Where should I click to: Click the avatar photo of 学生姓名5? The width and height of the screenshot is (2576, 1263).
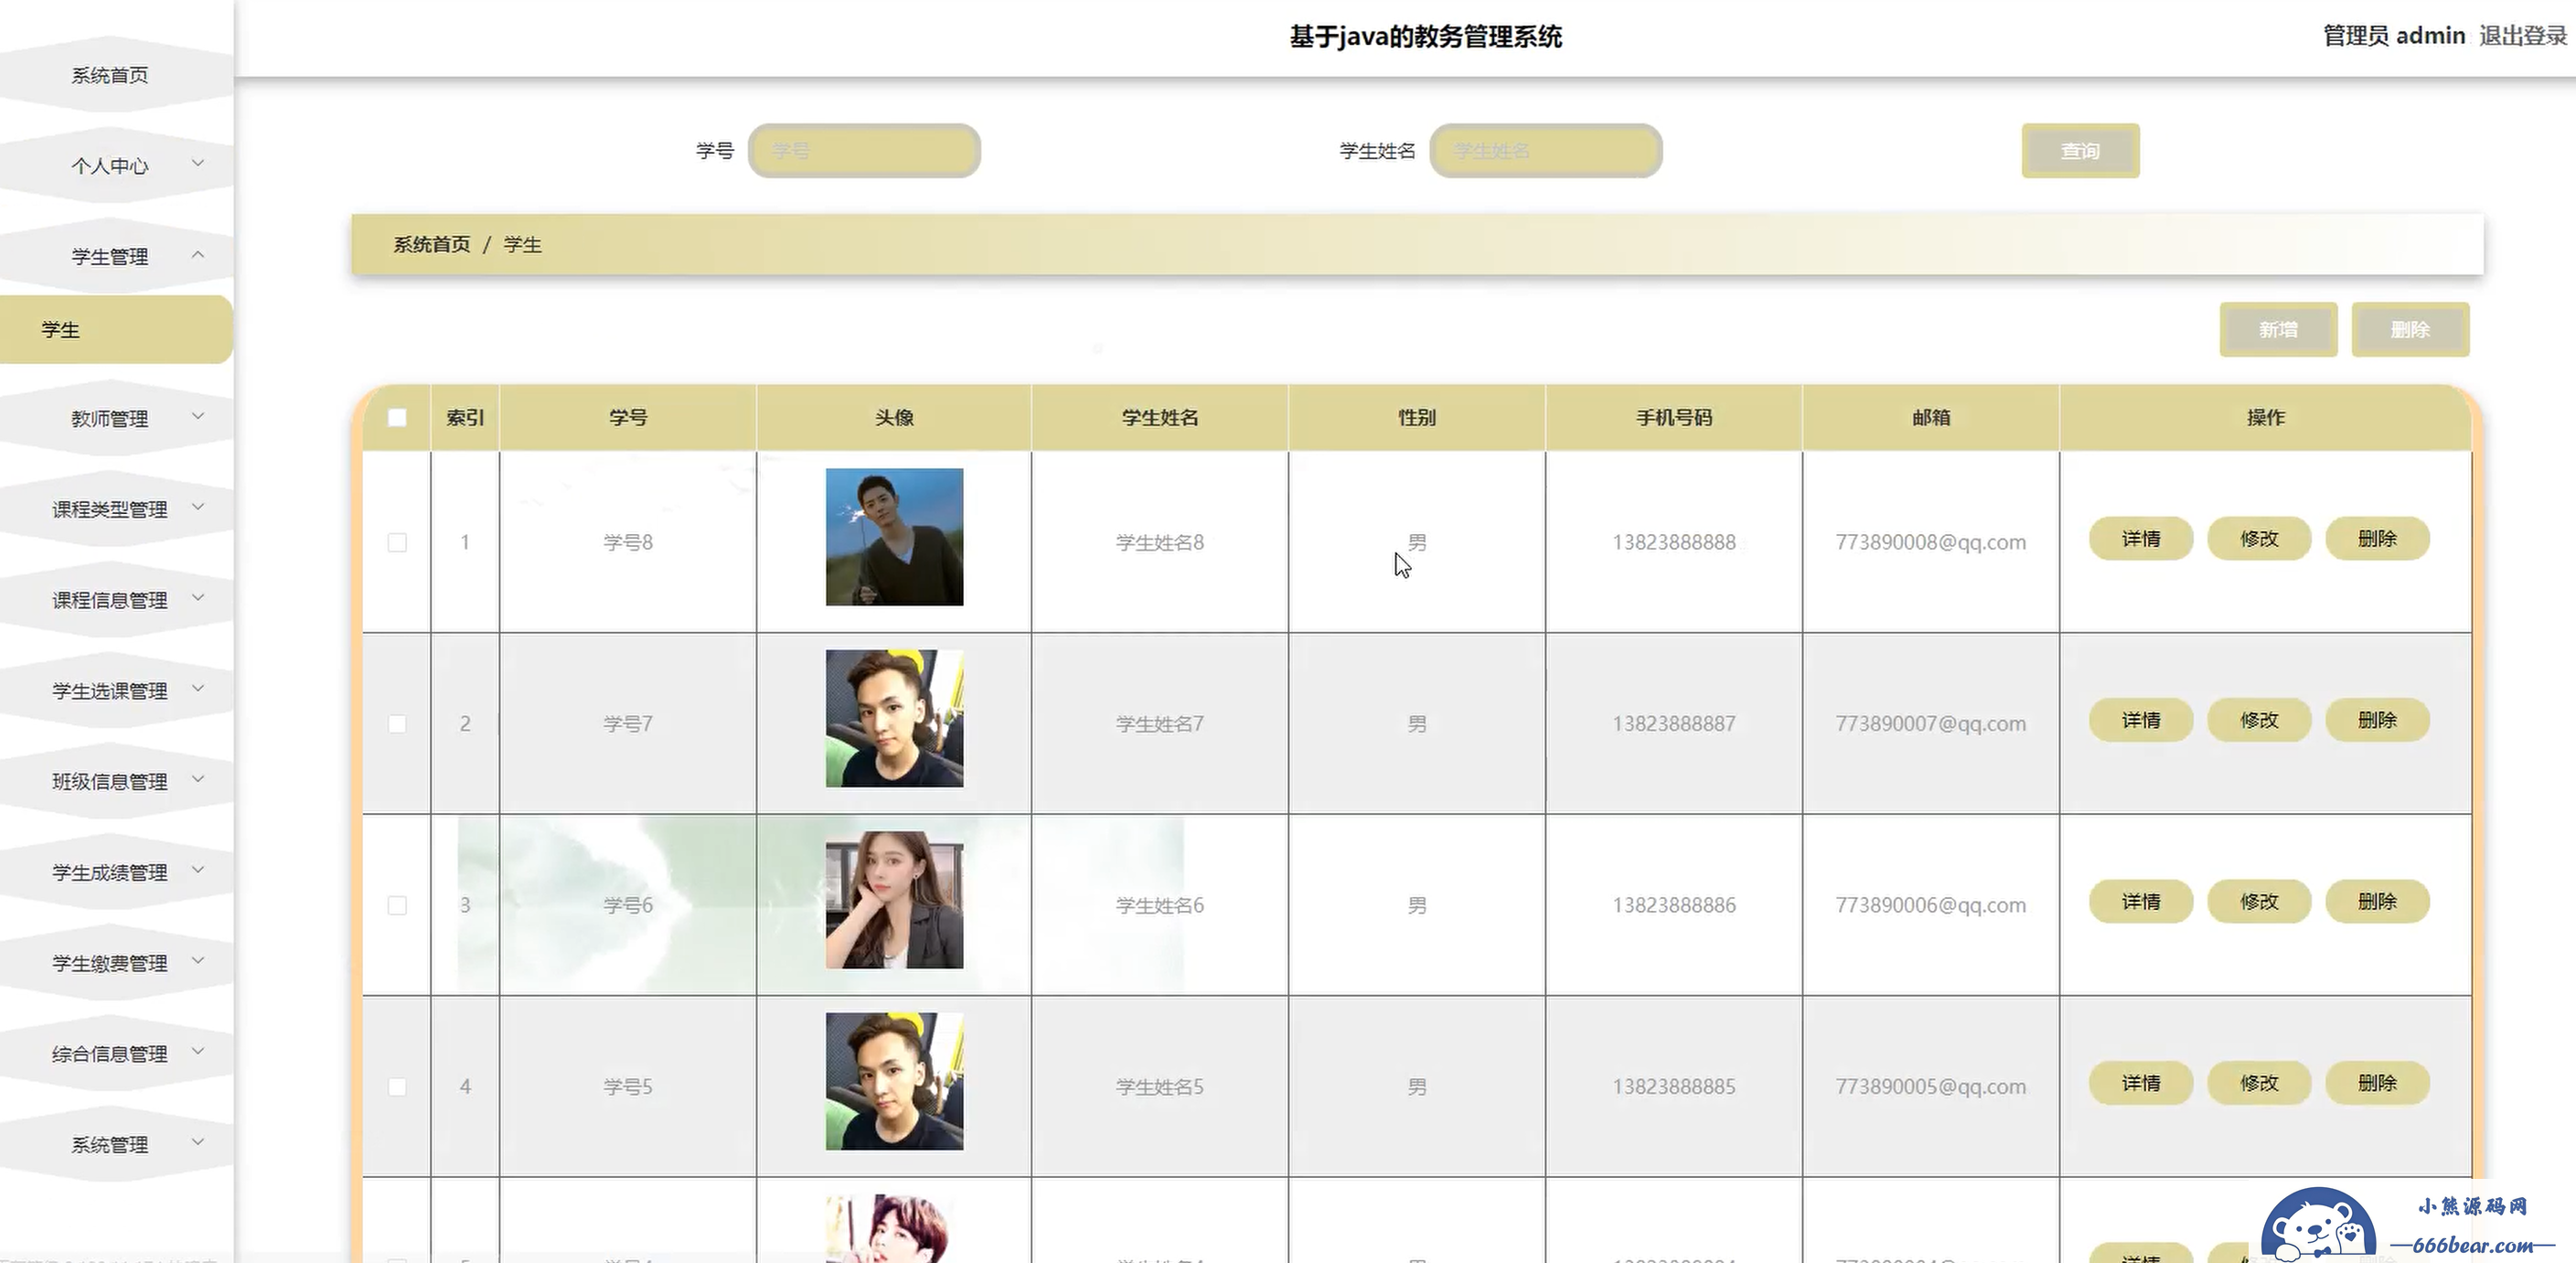[894, 1082]
